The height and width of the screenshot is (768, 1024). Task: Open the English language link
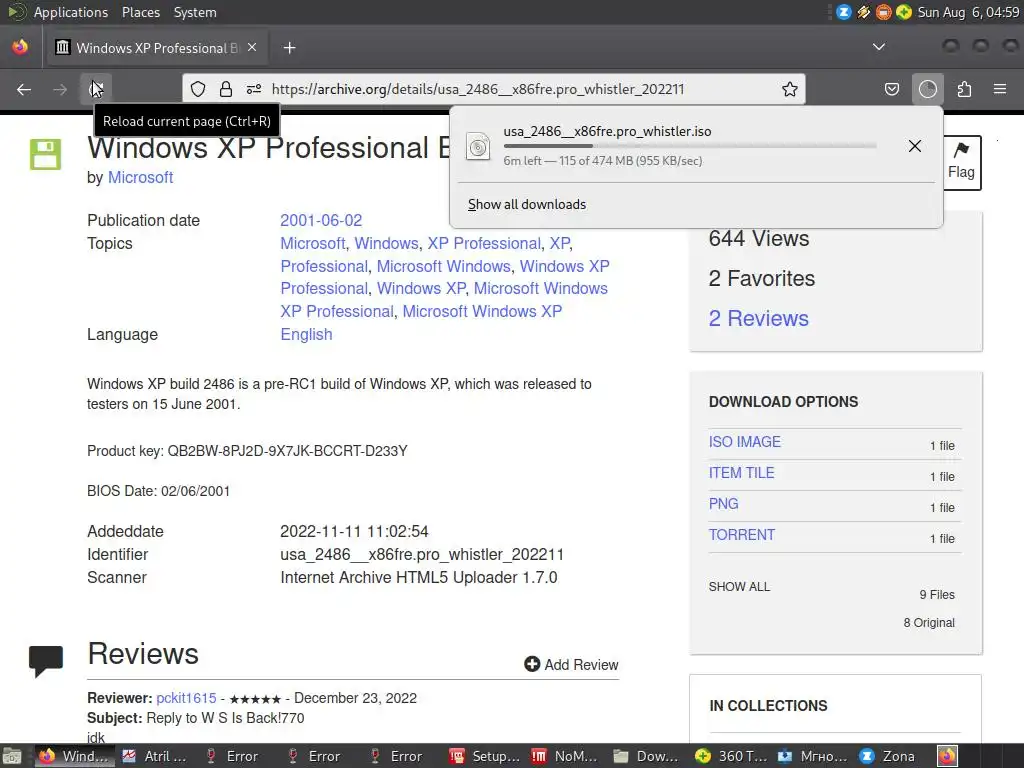(306, 334)
